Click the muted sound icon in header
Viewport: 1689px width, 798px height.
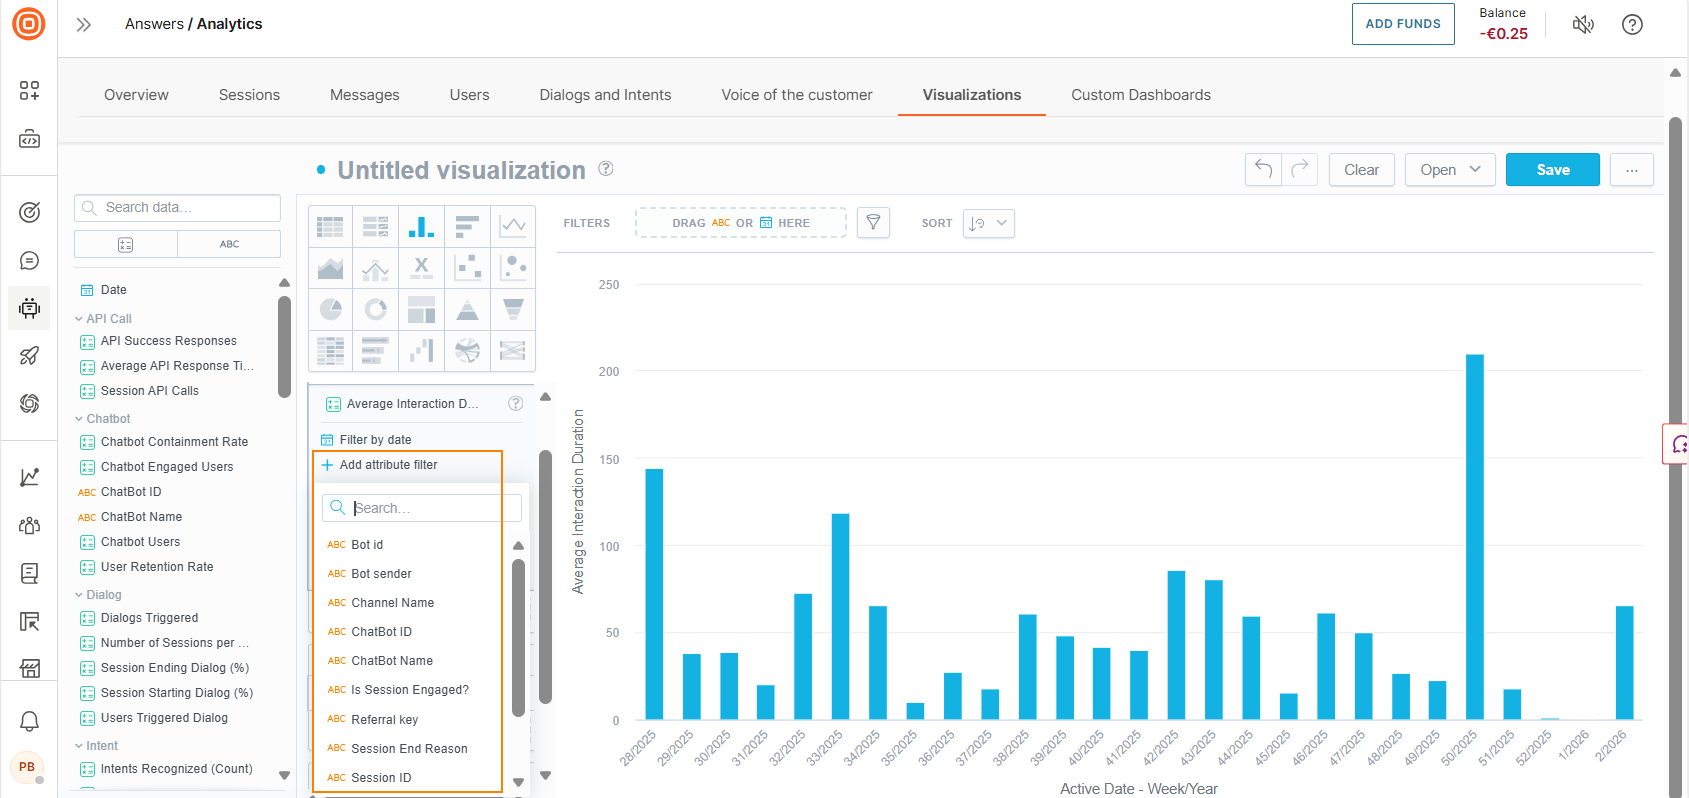click(1582, 25)
